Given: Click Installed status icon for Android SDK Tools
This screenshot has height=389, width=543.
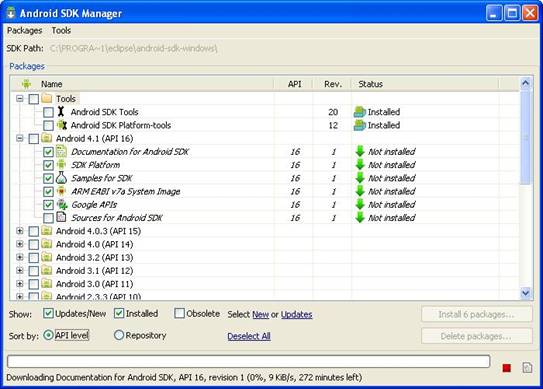Looking at the screenshot, I should pyautogui.click(x=360, y=112).
